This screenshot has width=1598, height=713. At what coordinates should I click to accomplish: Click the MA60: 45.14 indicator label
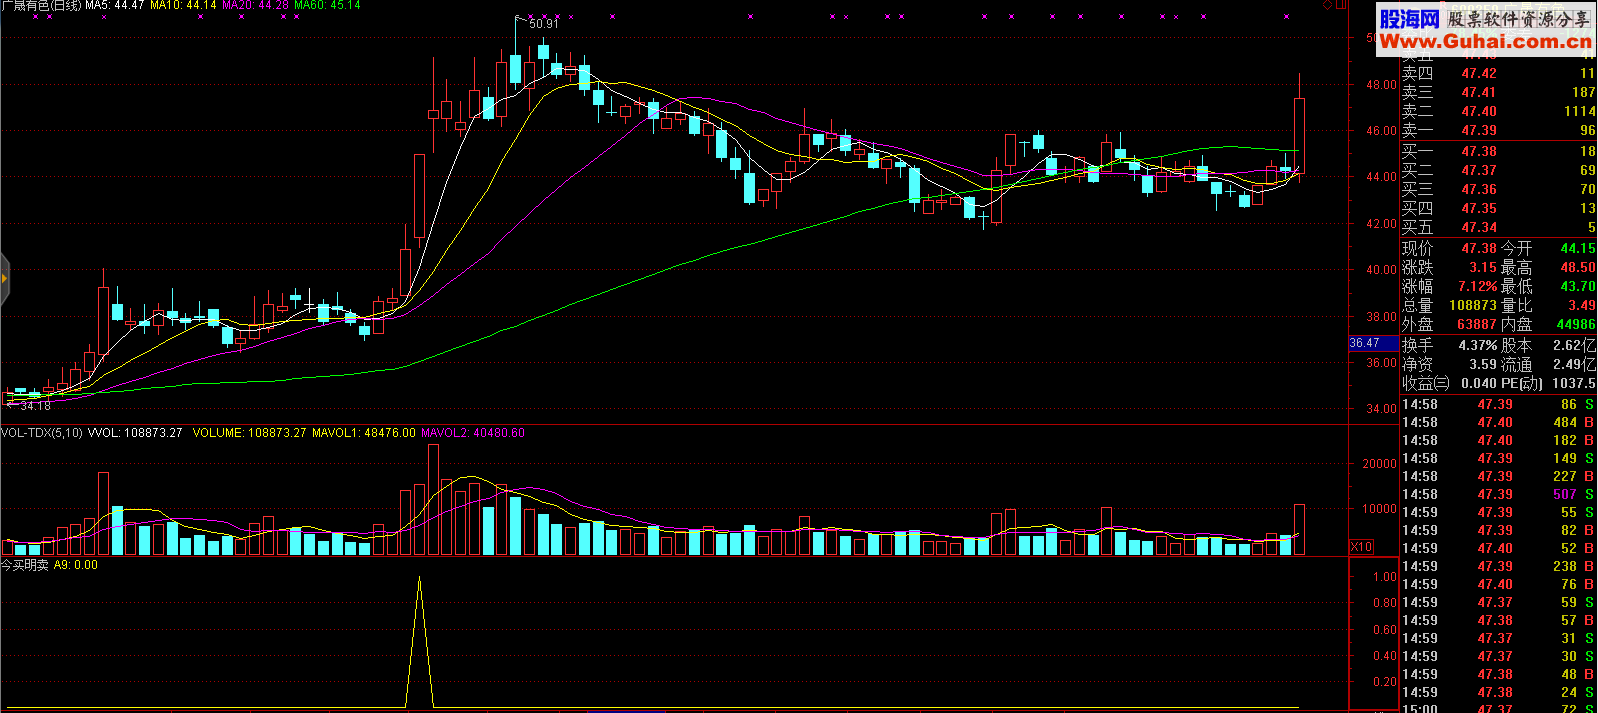[x=327, y=6]
